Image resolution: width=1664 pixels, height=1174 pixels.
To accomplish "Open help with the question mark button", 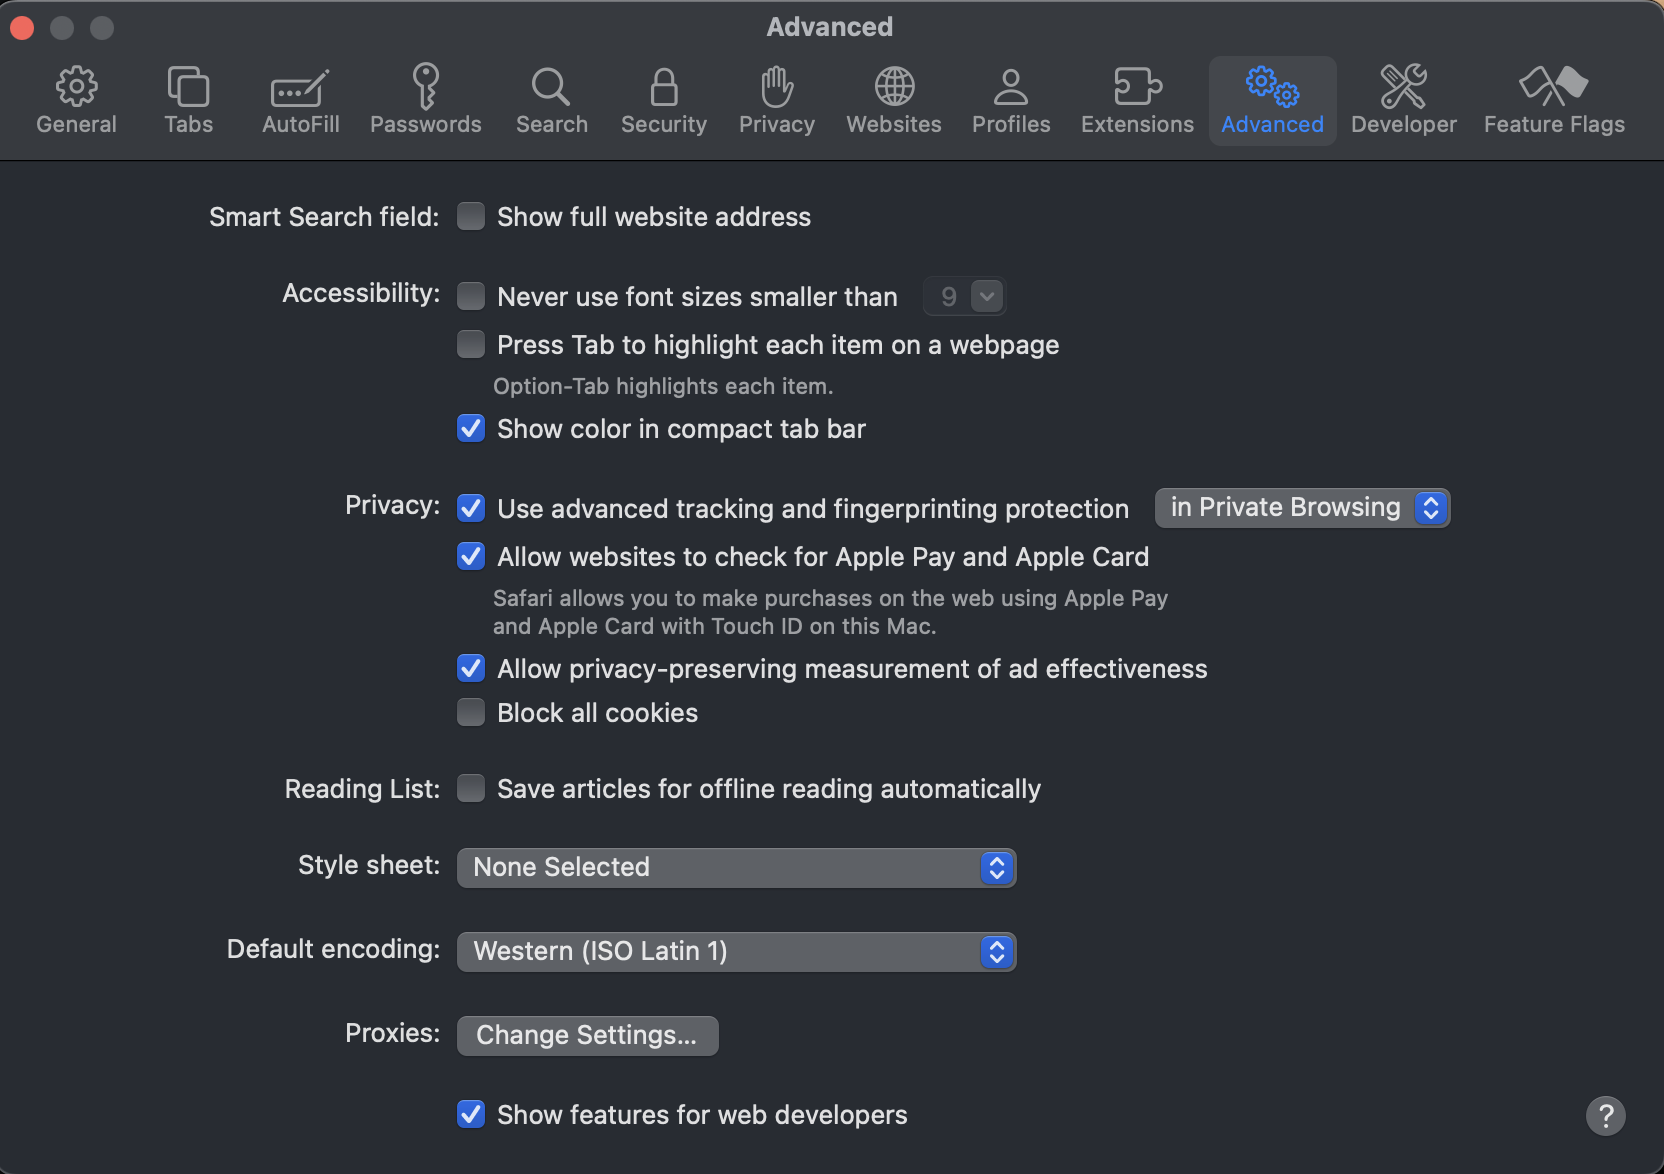I will (1605, 1116).
